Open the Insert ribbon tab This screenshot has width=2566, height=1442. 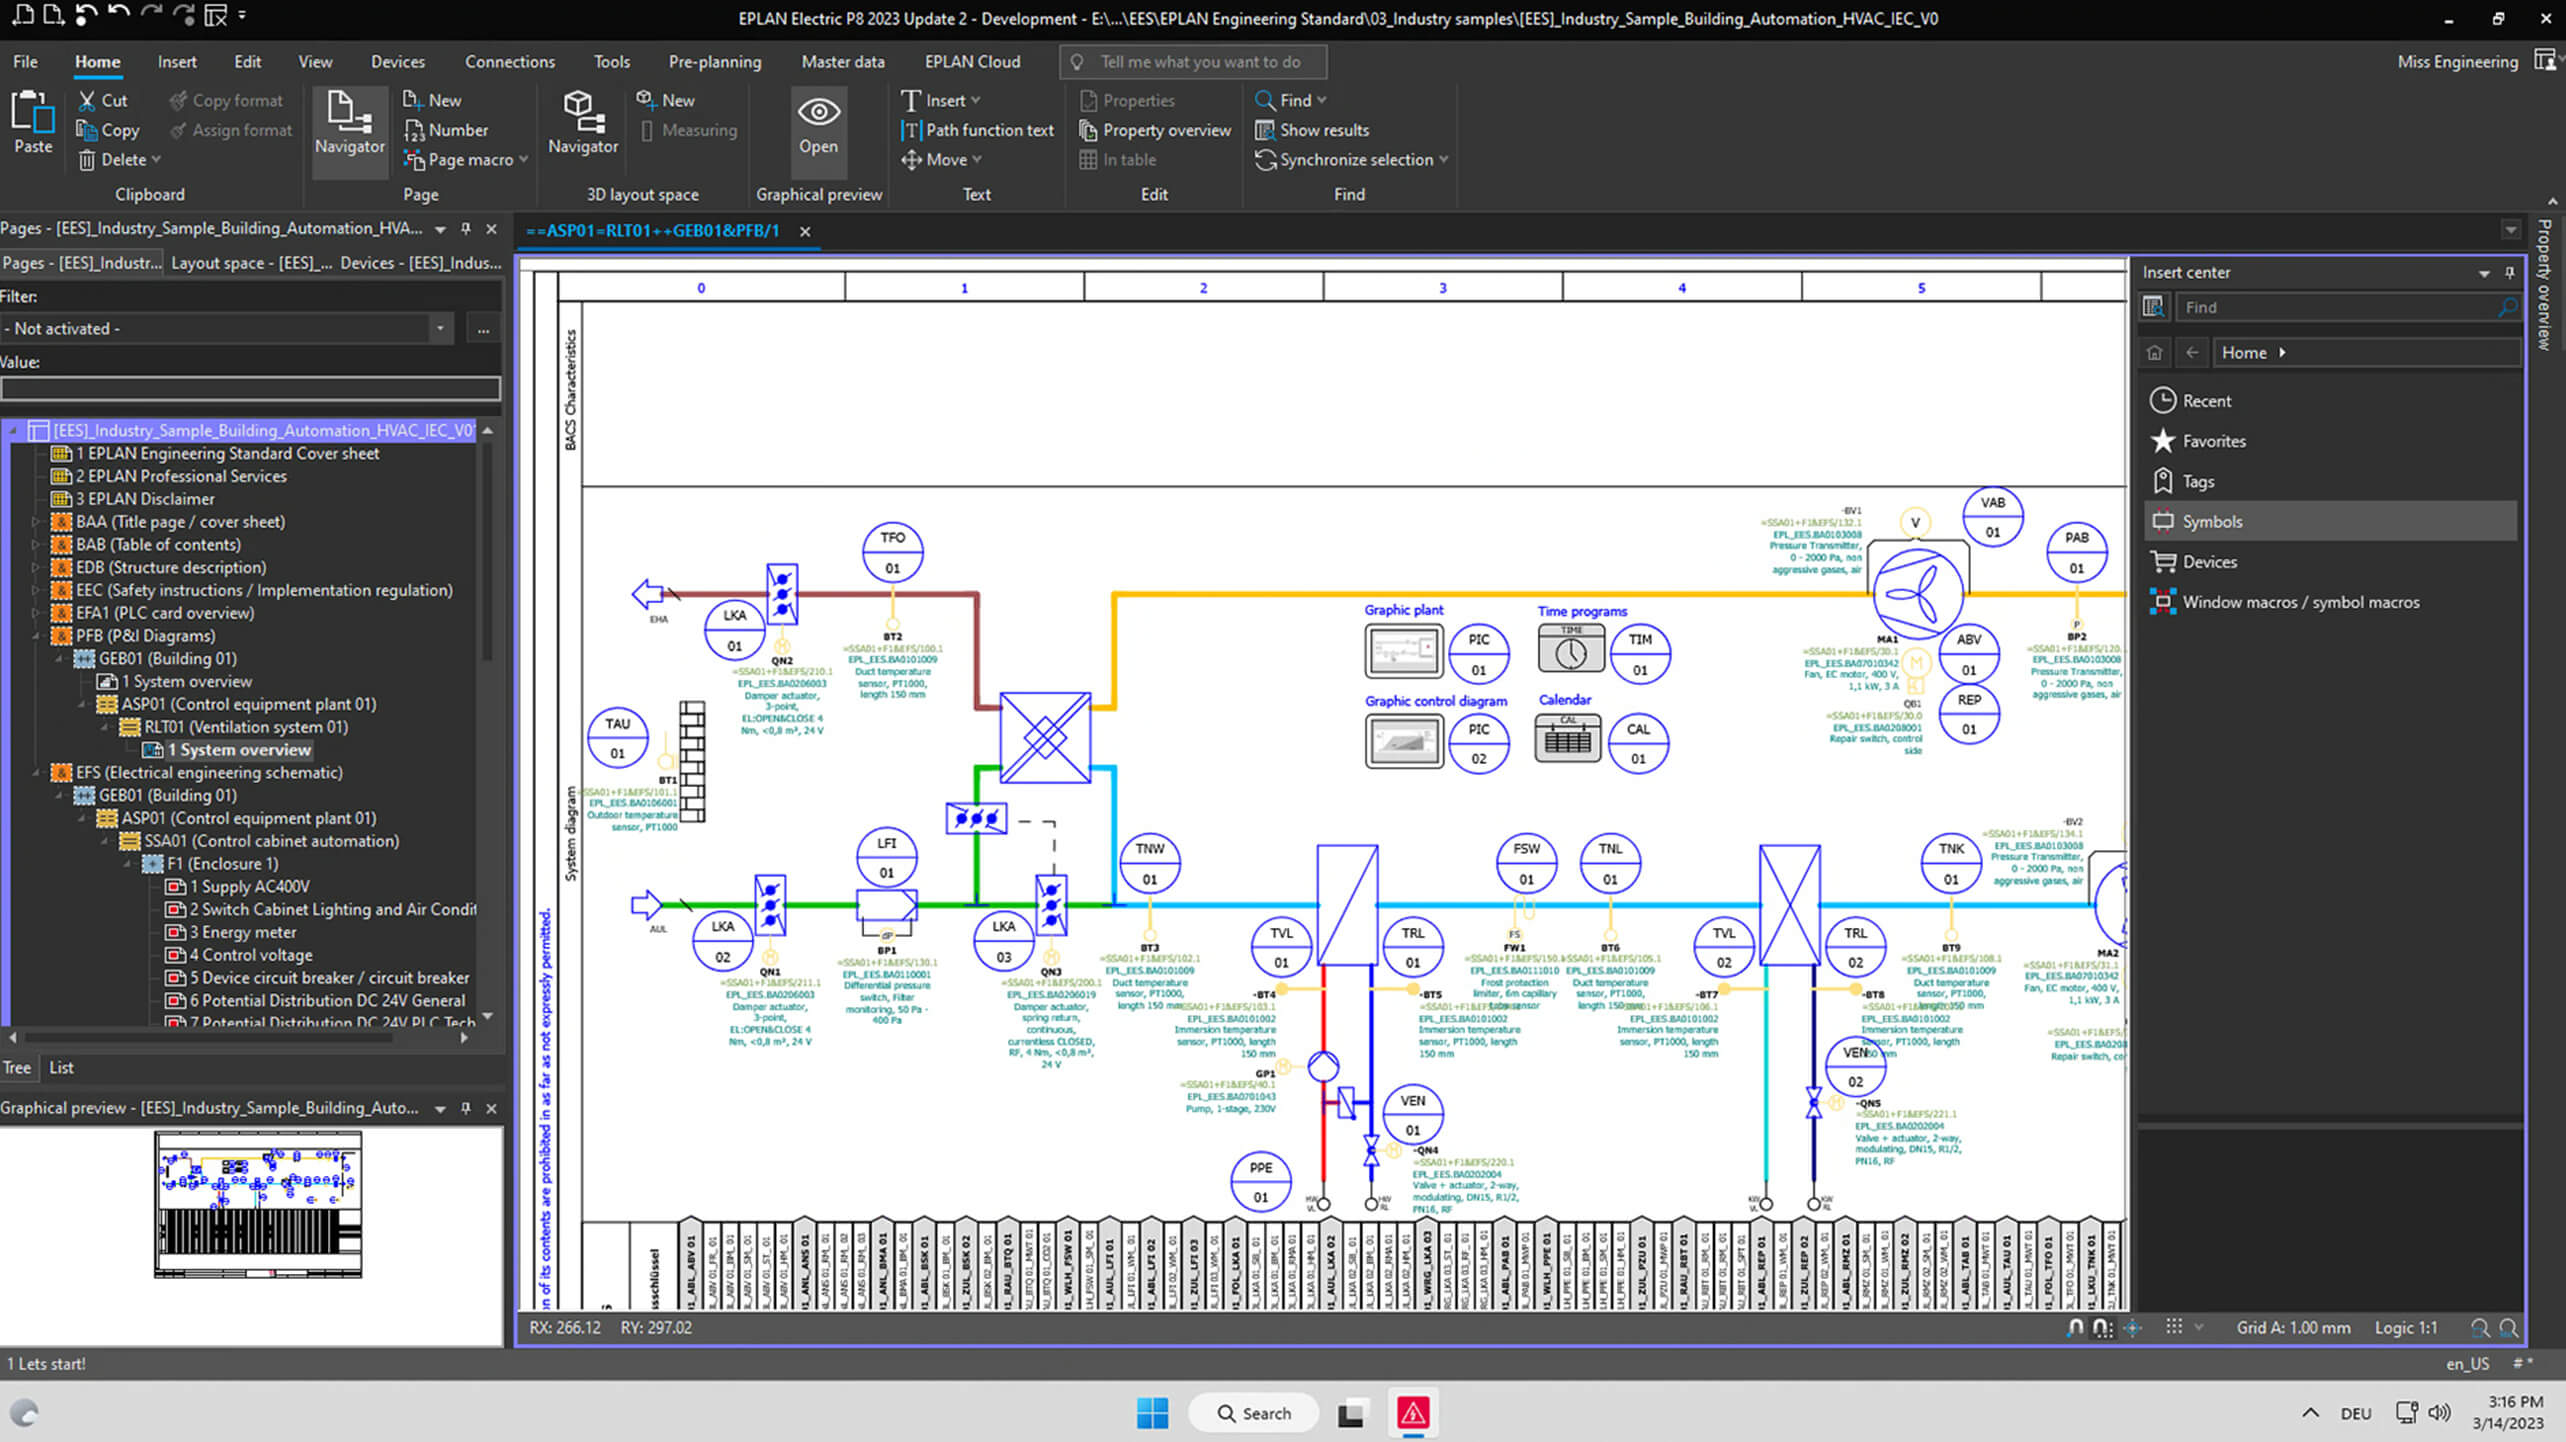177,62
